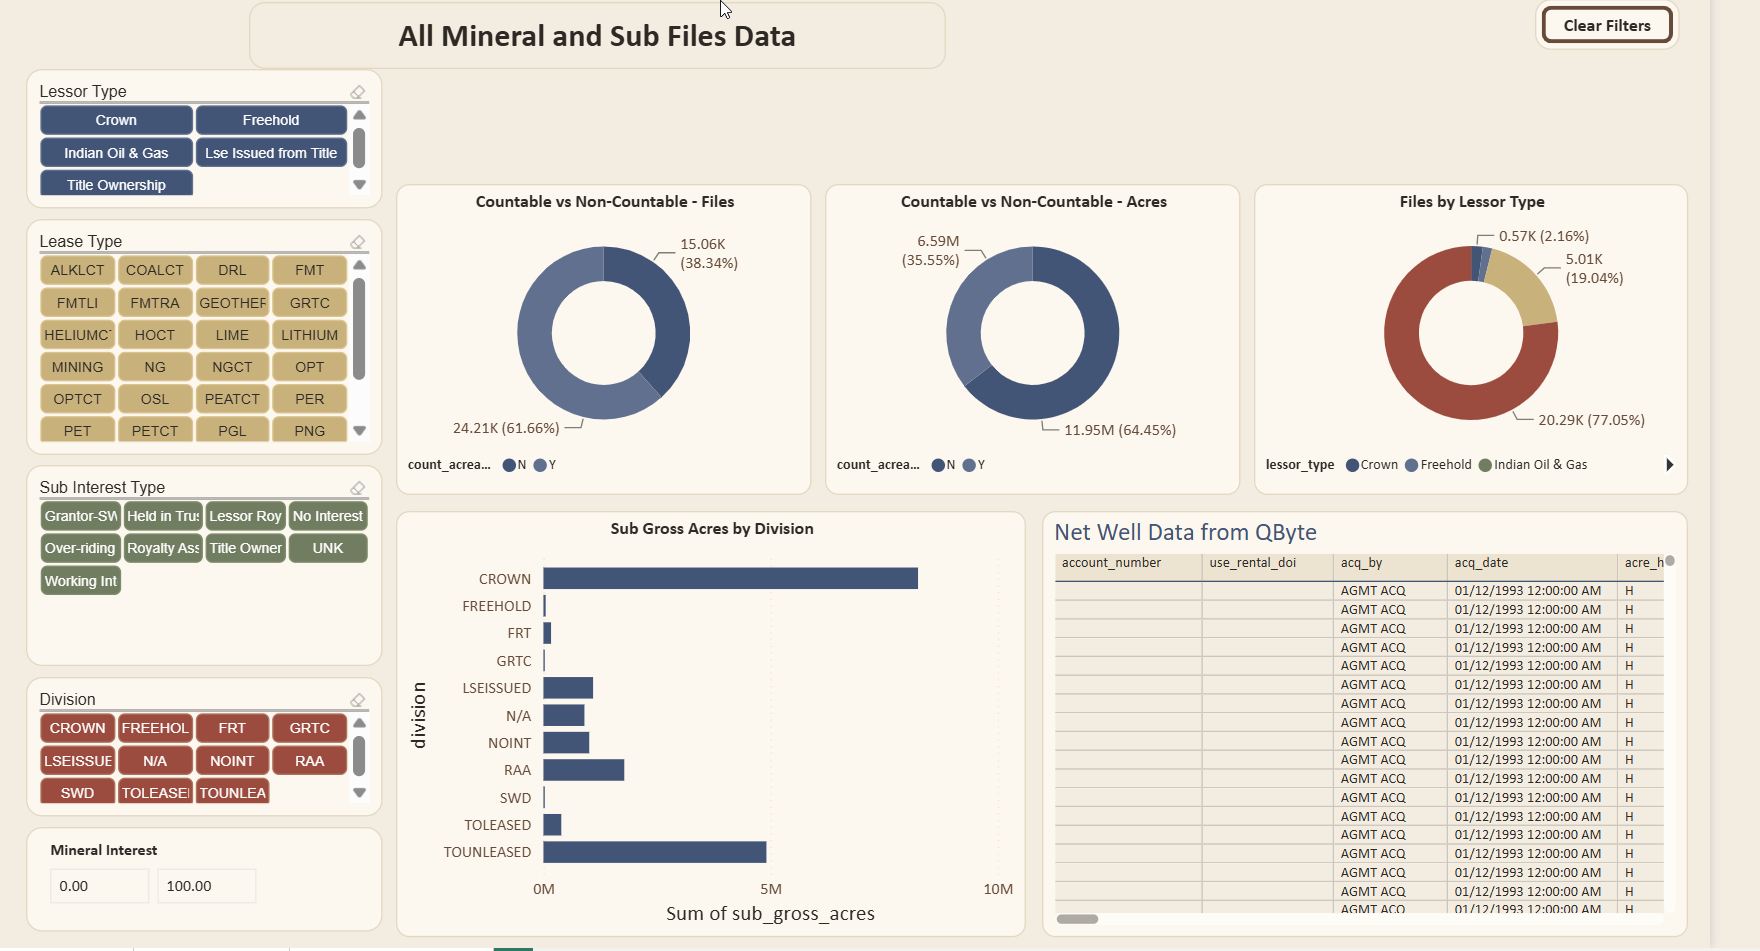
Task: Click Lease Type scroll up arrow
Action: 359,265
